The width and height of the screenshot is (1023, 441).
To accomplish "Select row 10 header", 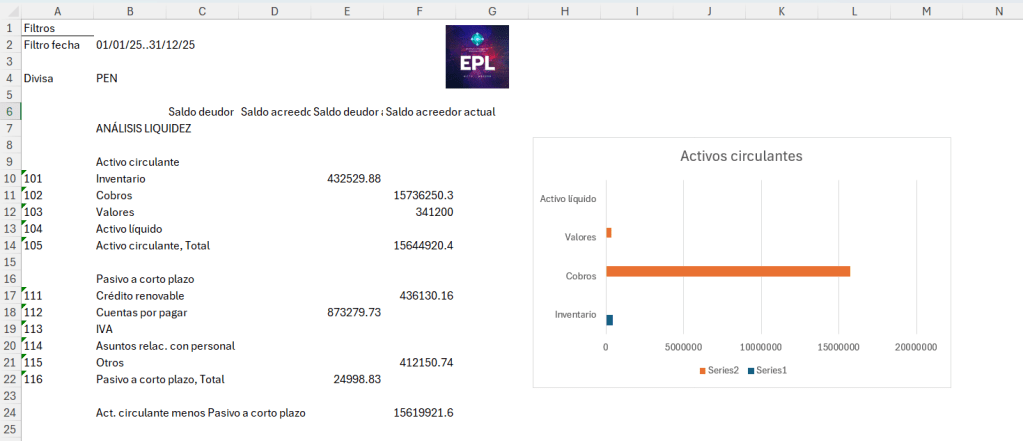I will point(10,178).
